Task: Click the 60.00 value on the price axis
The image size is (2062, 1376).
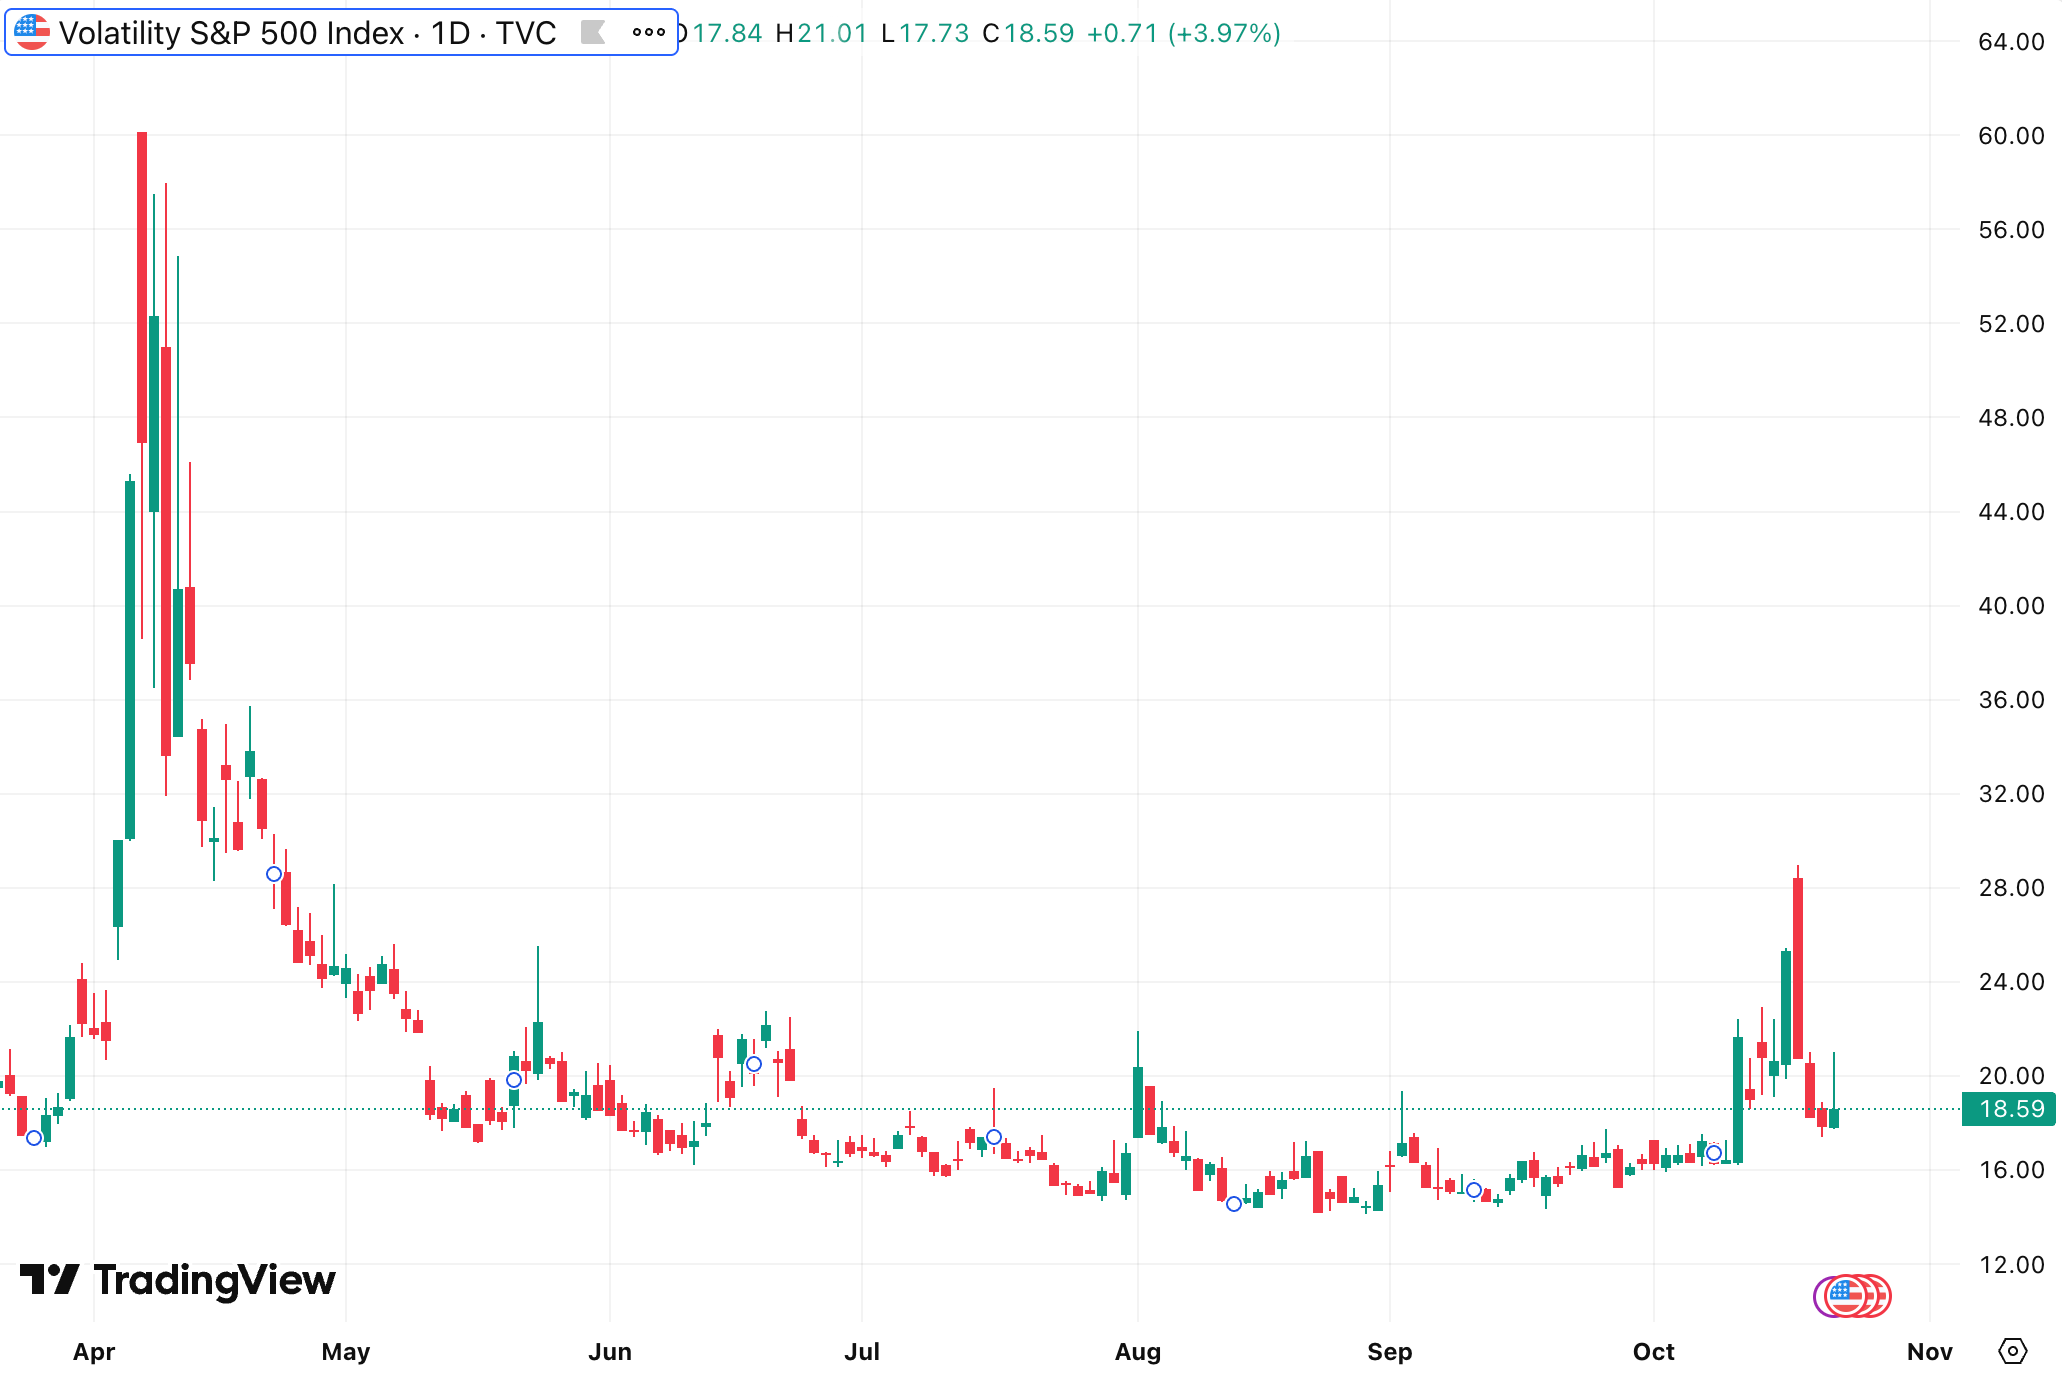Action: 2010,136
